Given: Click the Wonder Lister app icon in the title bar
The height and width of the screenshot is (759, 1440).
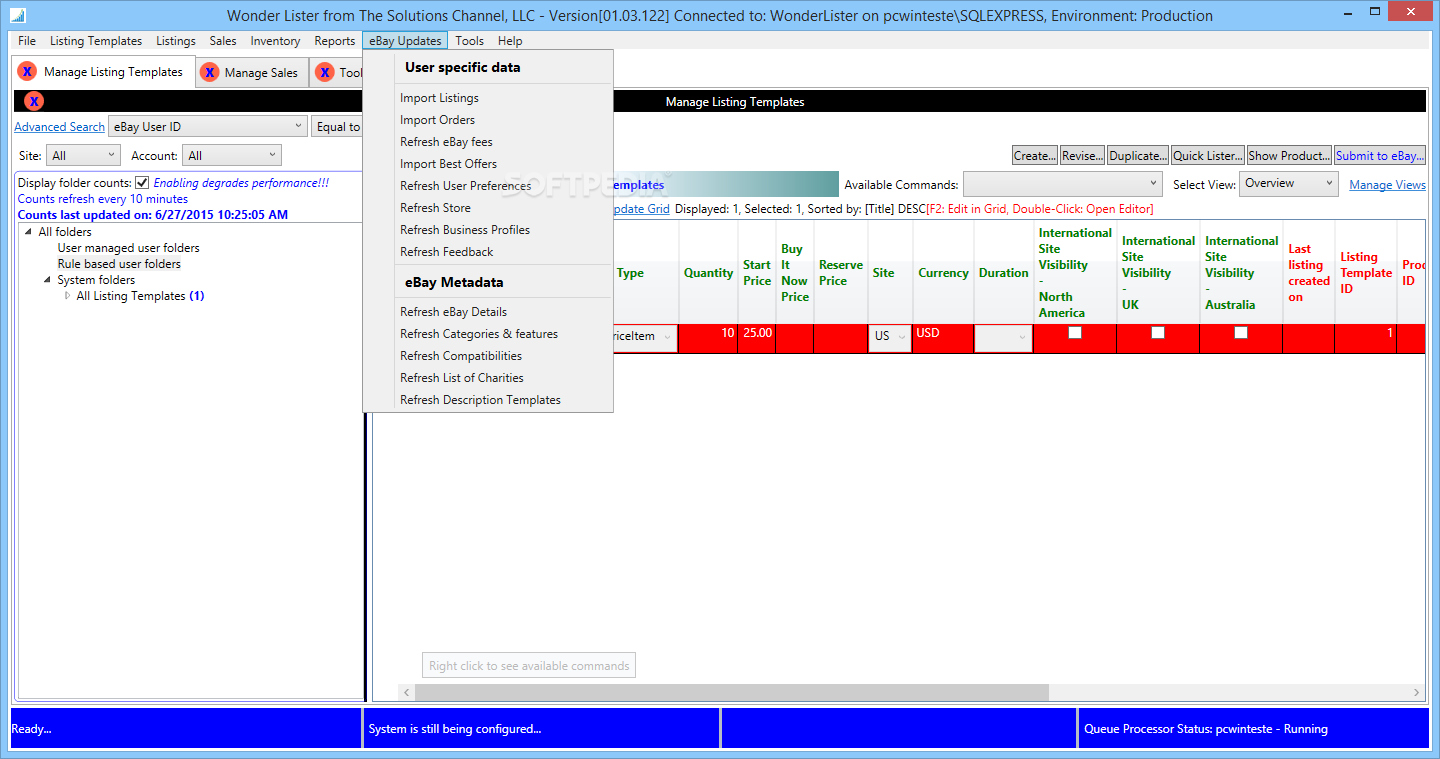Looking at the screenshot, I should pyautogui.click(x=17, y=16).
